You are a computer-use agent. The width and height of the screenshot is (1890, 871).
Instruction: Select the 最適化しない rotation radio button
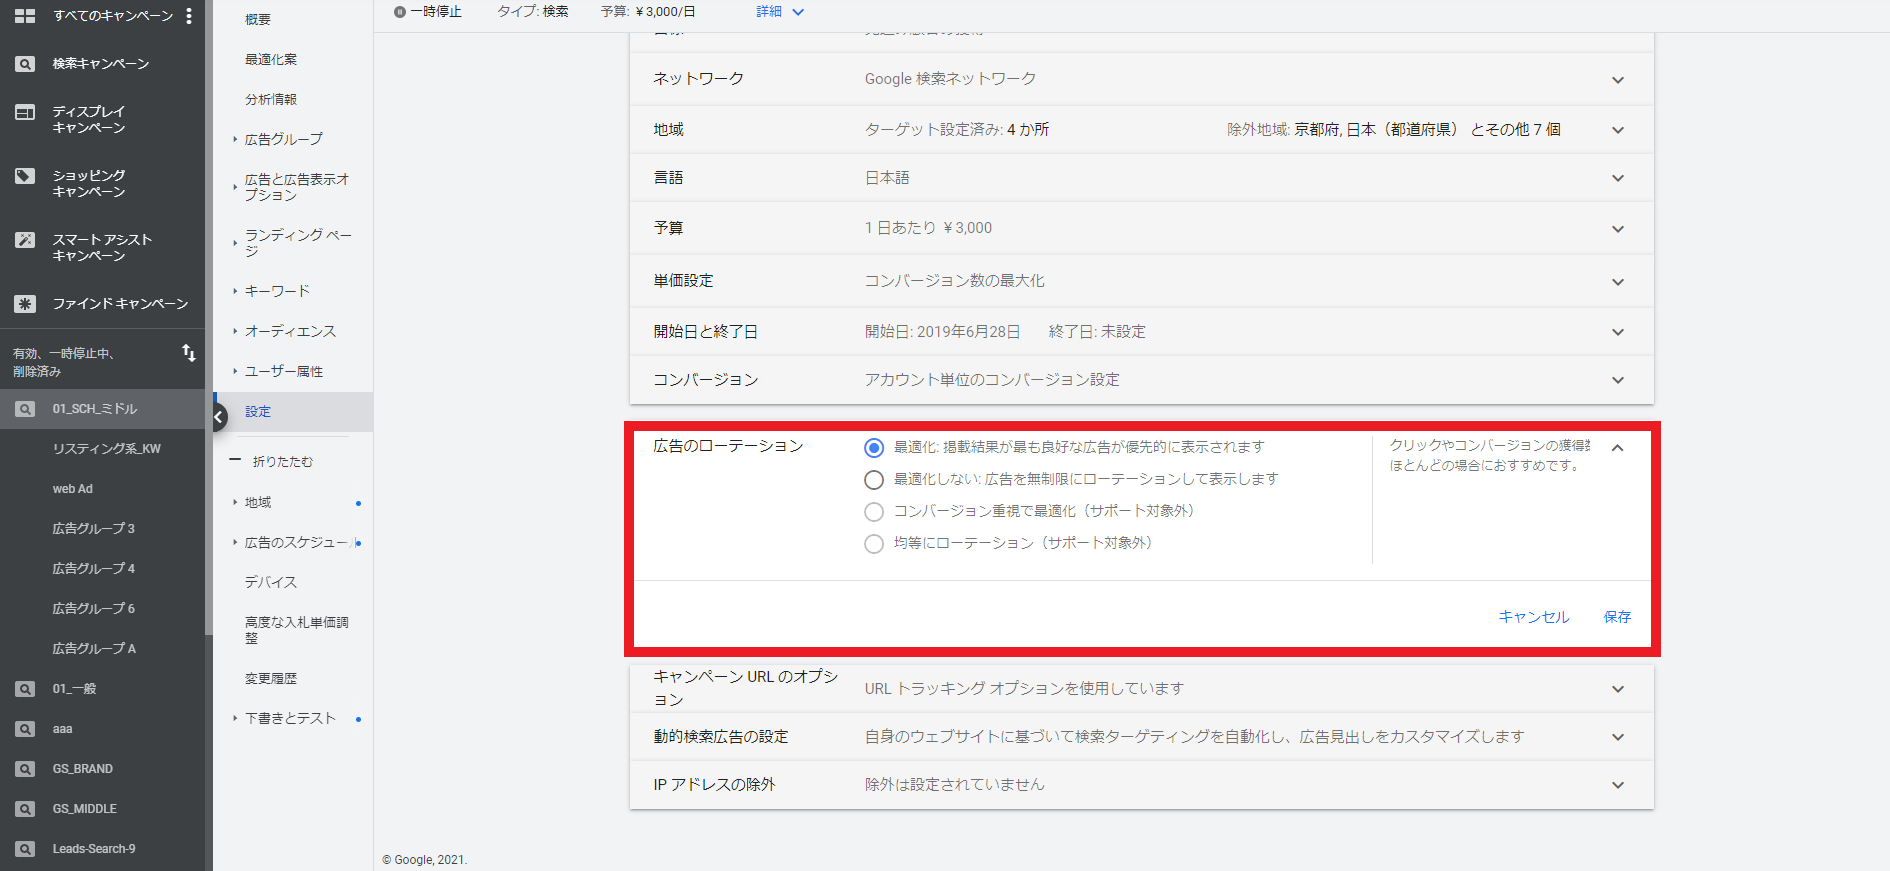874,480
